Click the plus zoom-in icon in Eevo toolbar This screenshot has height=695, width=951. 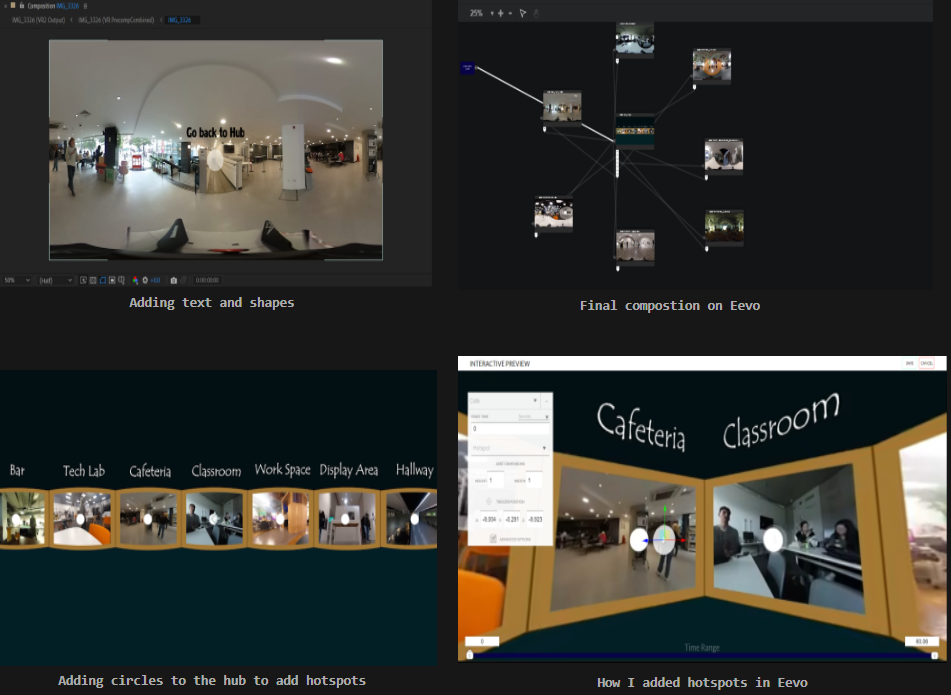[500, 13]
